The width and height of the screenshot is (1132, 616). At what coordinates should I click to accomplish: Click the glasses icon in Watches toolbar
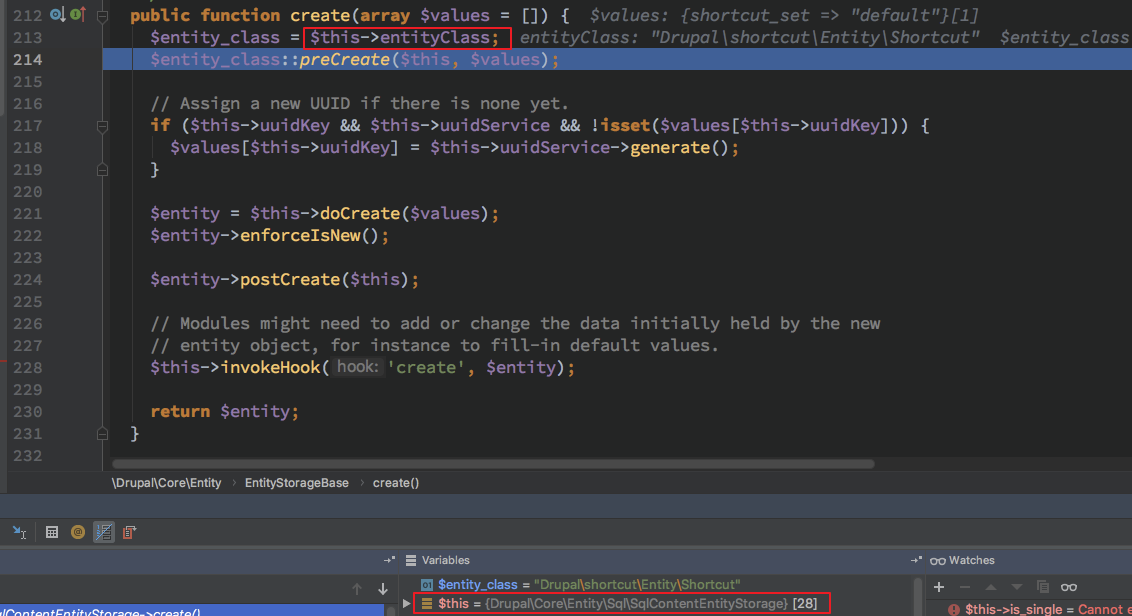coord(1069,587)
